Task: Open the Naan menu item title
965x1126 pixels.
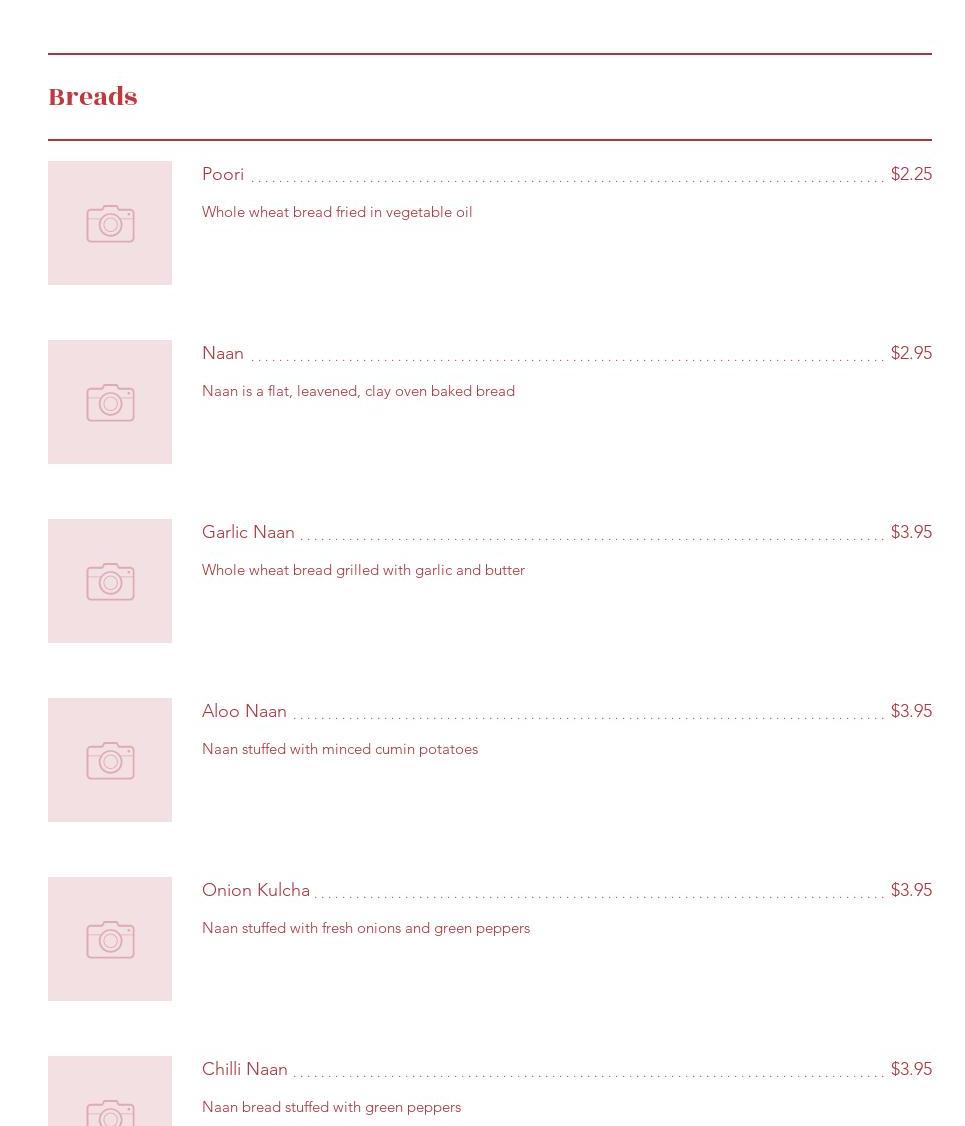Action: tap(223, 353)
